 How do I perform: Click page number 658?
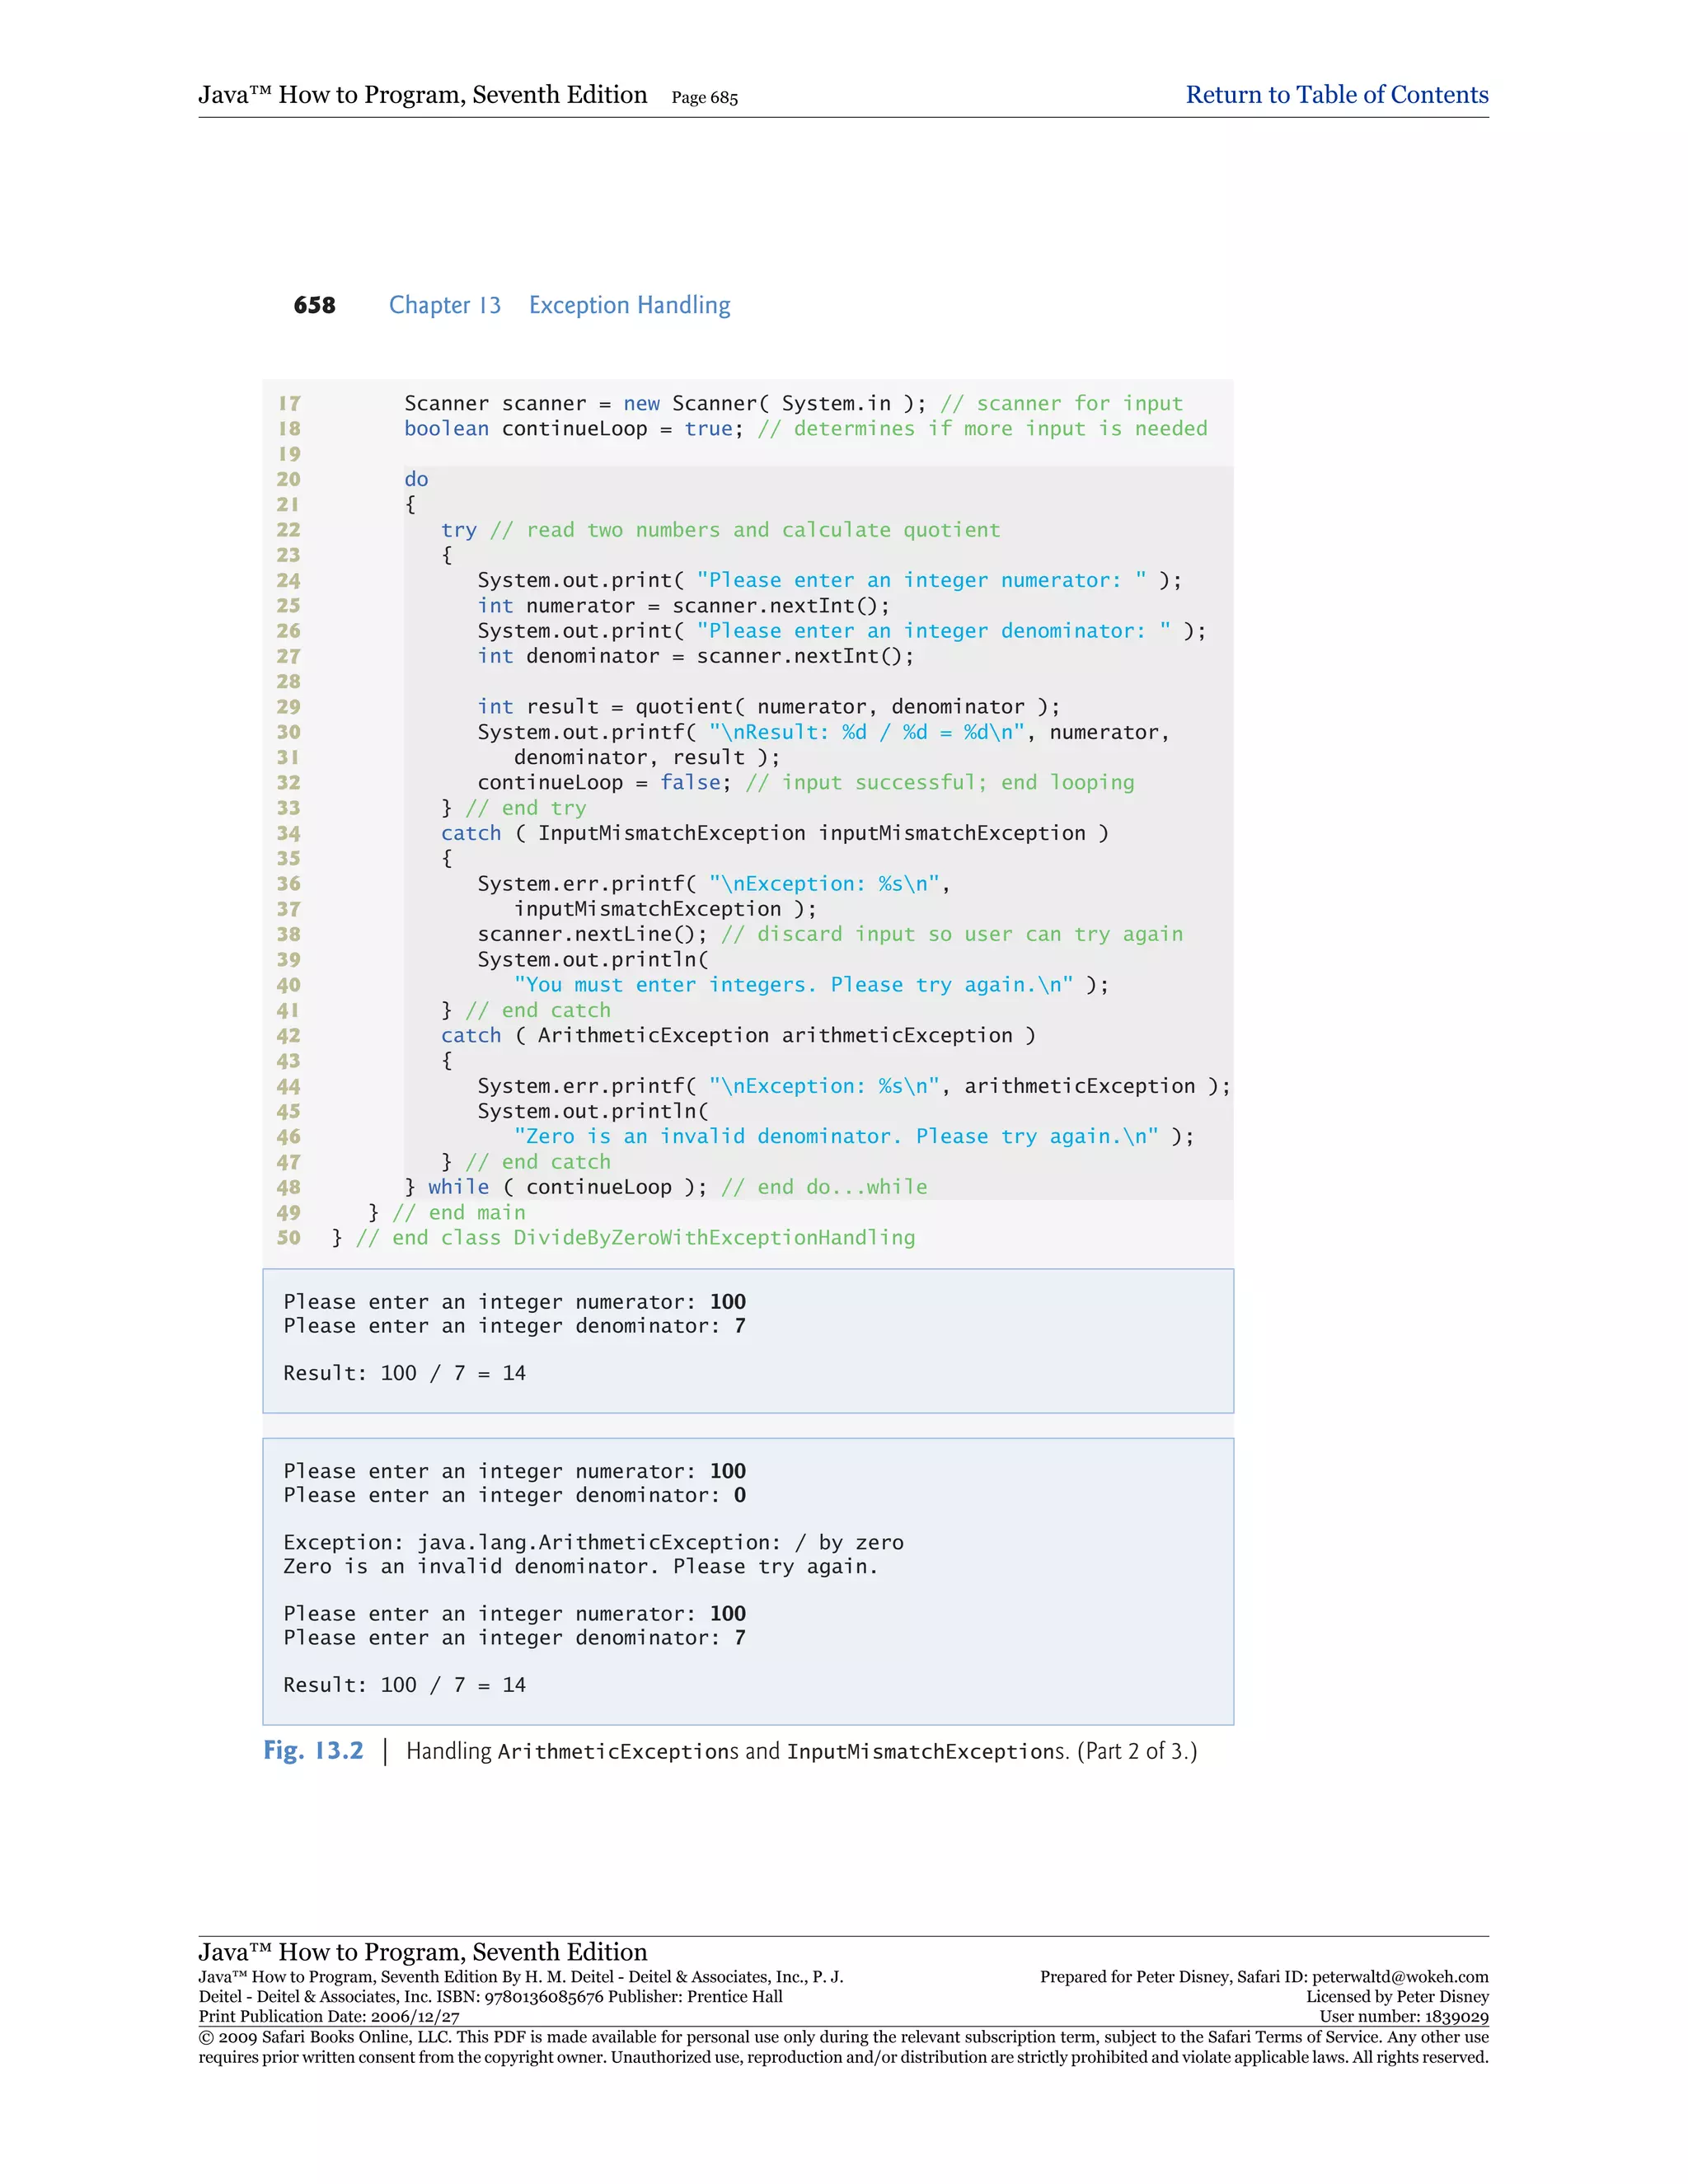[314, 305]
